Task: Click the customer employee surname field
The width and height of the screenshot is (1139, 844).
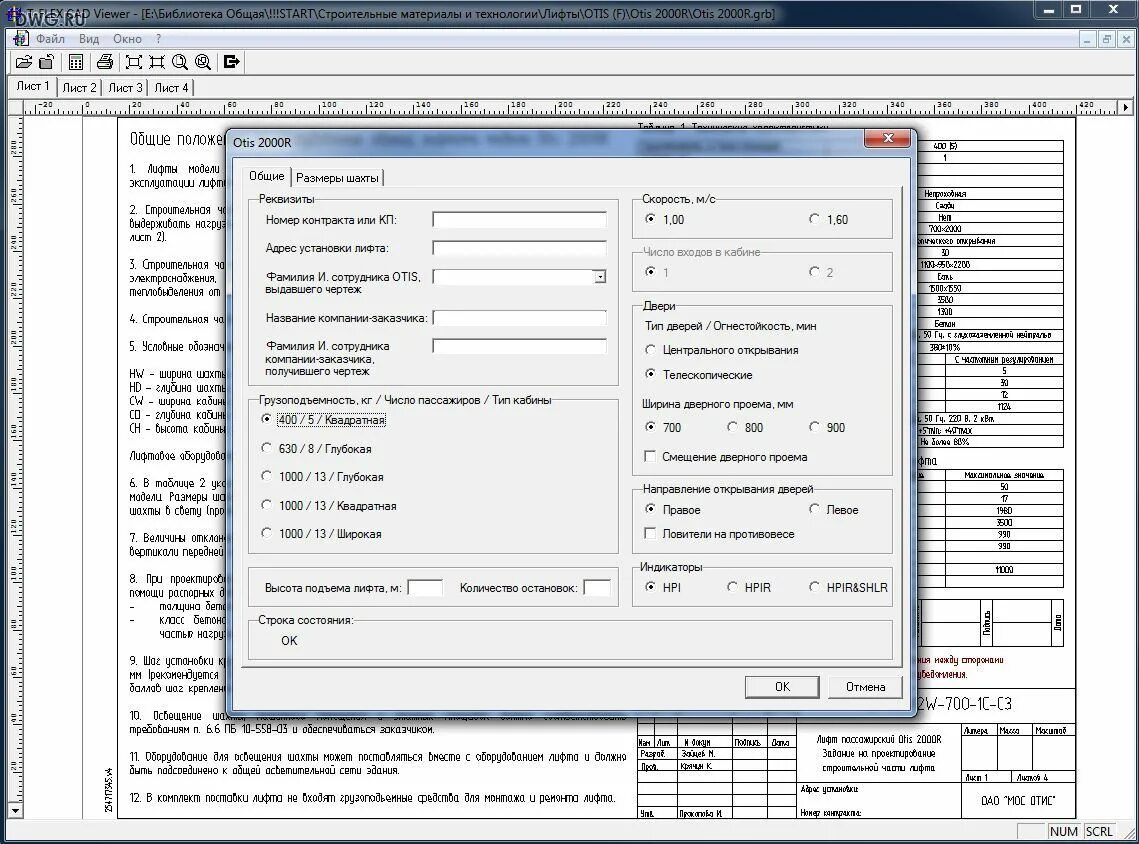Action: coord(519,346)
